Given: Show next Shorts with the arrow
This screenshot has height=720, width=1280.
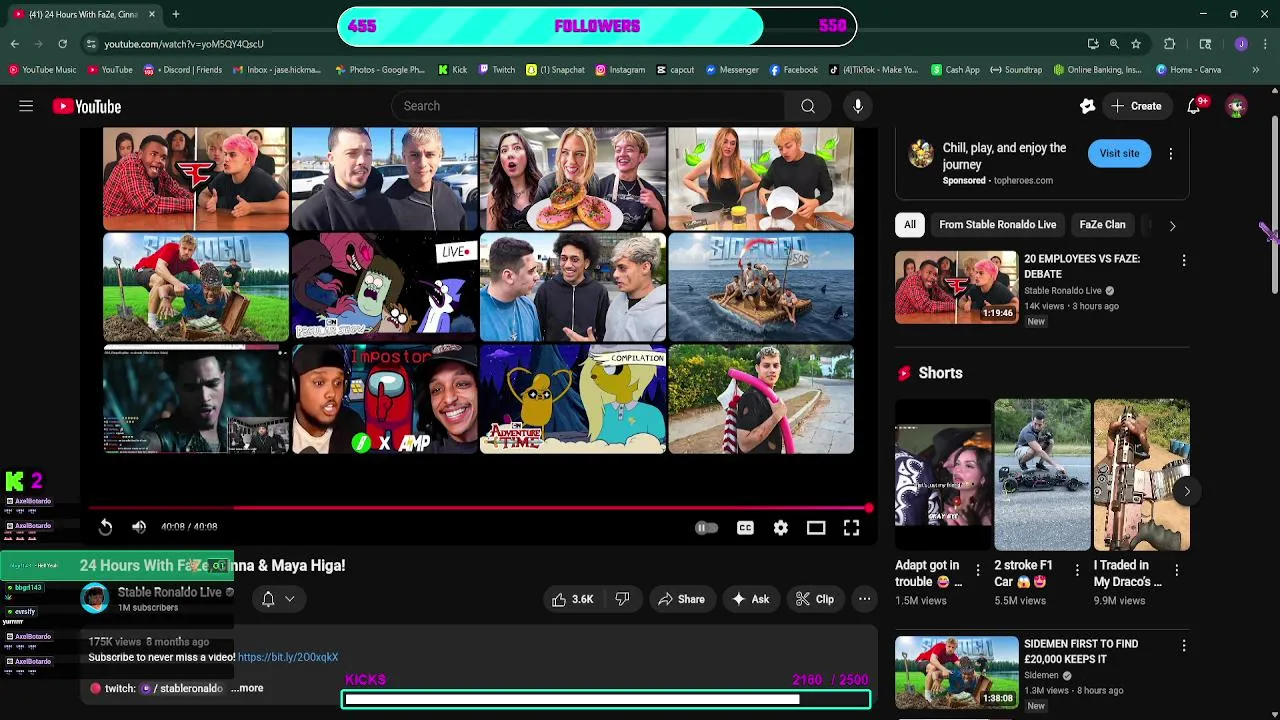Looking at the screenshot, I should (1187, 491).
